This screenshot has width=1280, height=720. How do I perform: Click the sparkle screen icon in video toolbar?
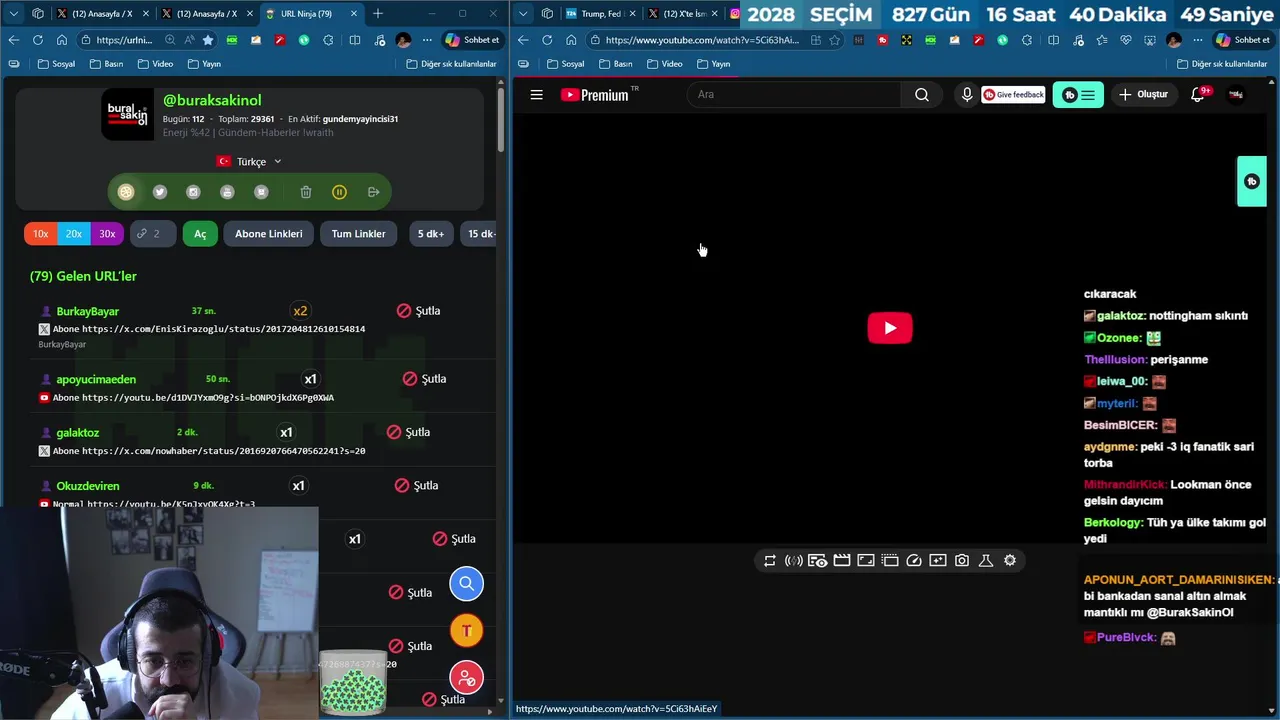click(938, 561)
